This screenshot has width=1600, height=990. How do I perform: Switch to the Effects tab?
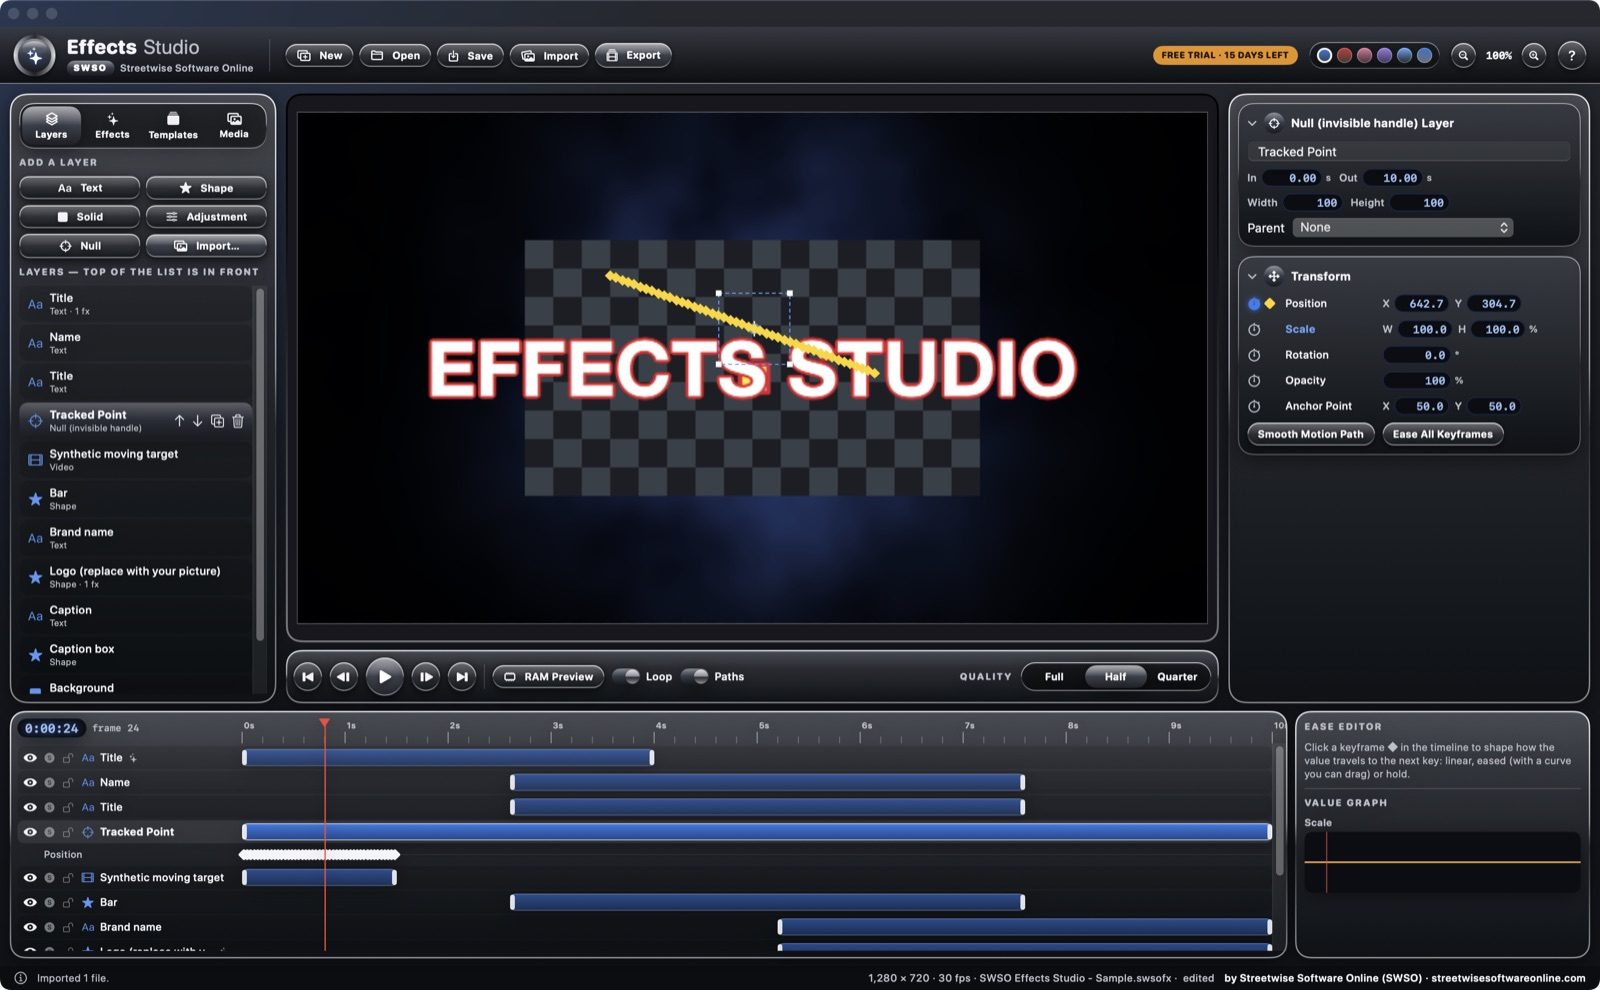point(112,125)
